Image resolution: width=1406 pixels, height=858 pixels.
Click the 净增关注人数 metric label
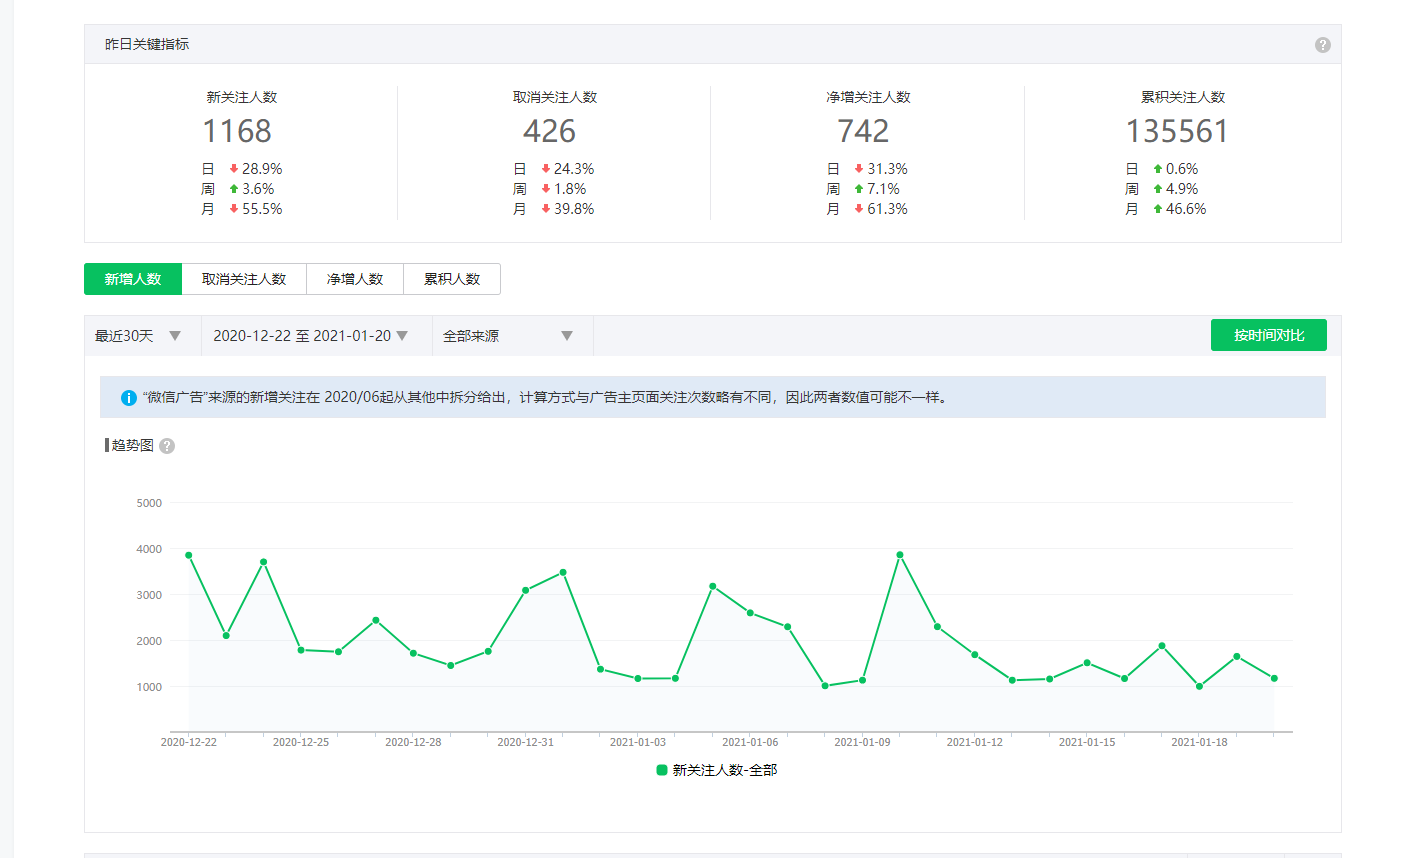coord(868,97)
